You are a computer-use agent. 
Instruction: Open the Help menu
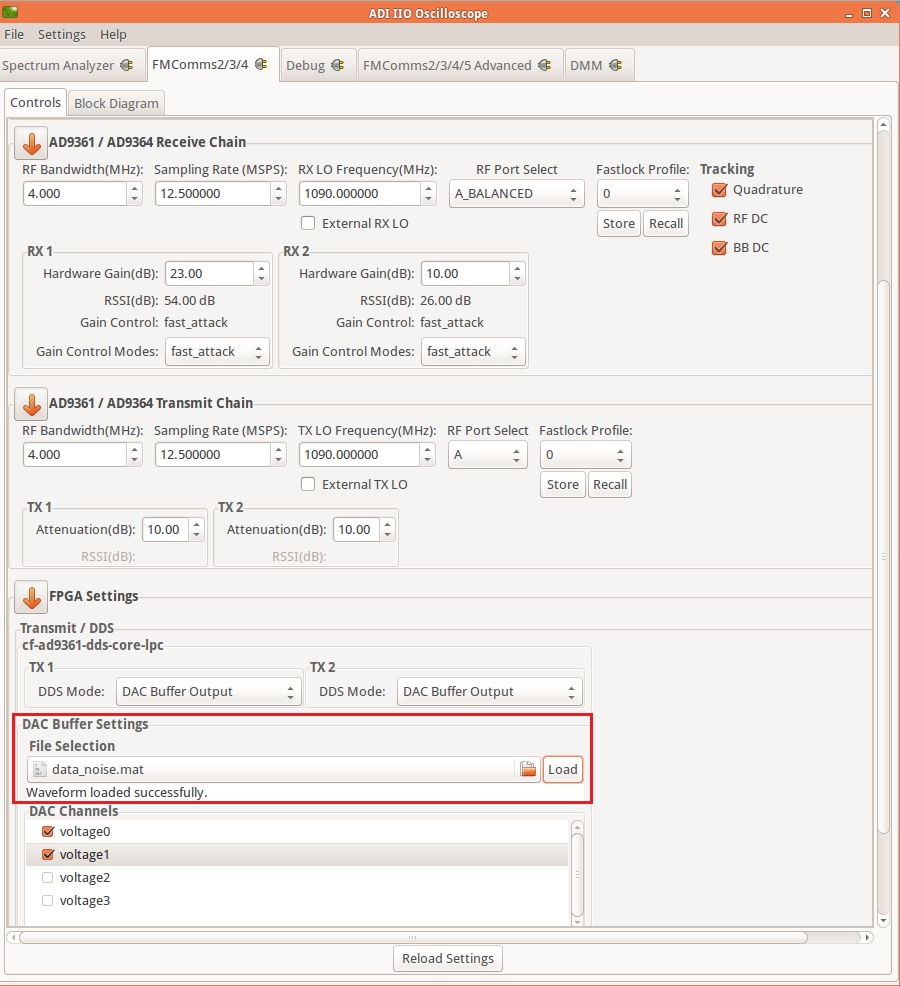[x=113, y=35]
